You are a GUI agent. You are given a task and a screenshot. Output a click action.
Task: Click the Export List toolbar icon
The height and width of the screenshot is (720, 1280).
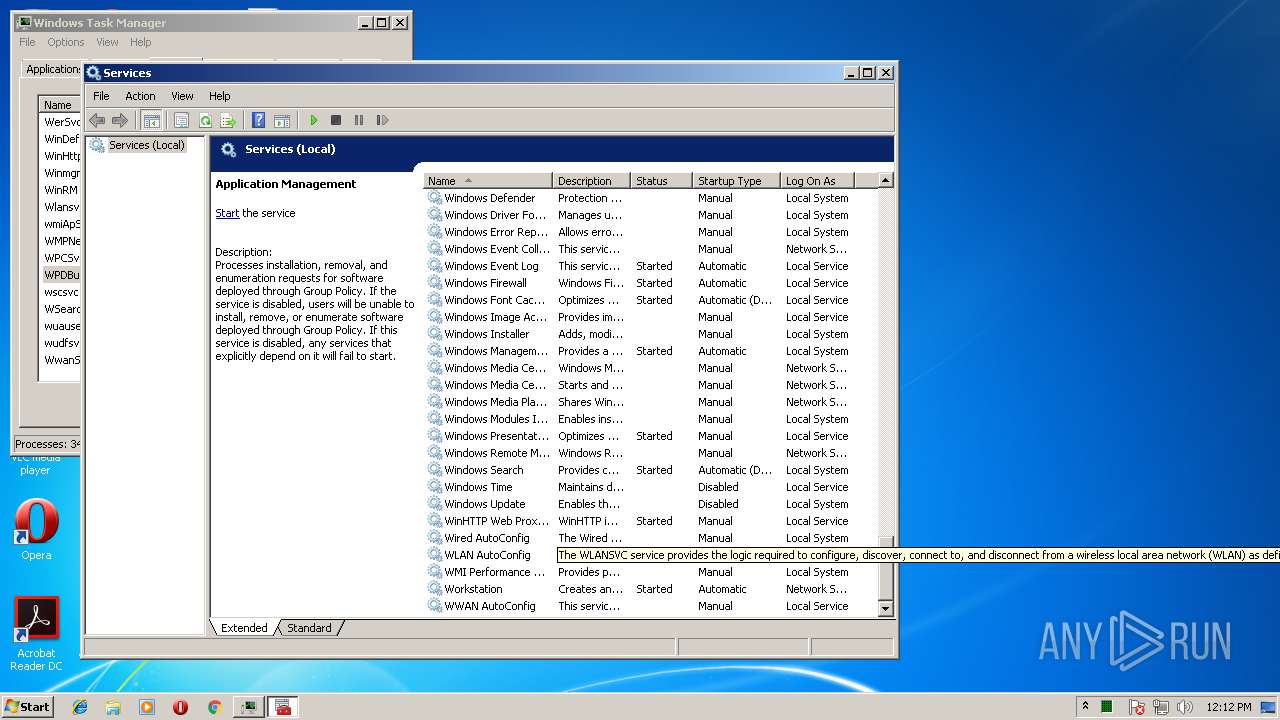pos(228,120)
